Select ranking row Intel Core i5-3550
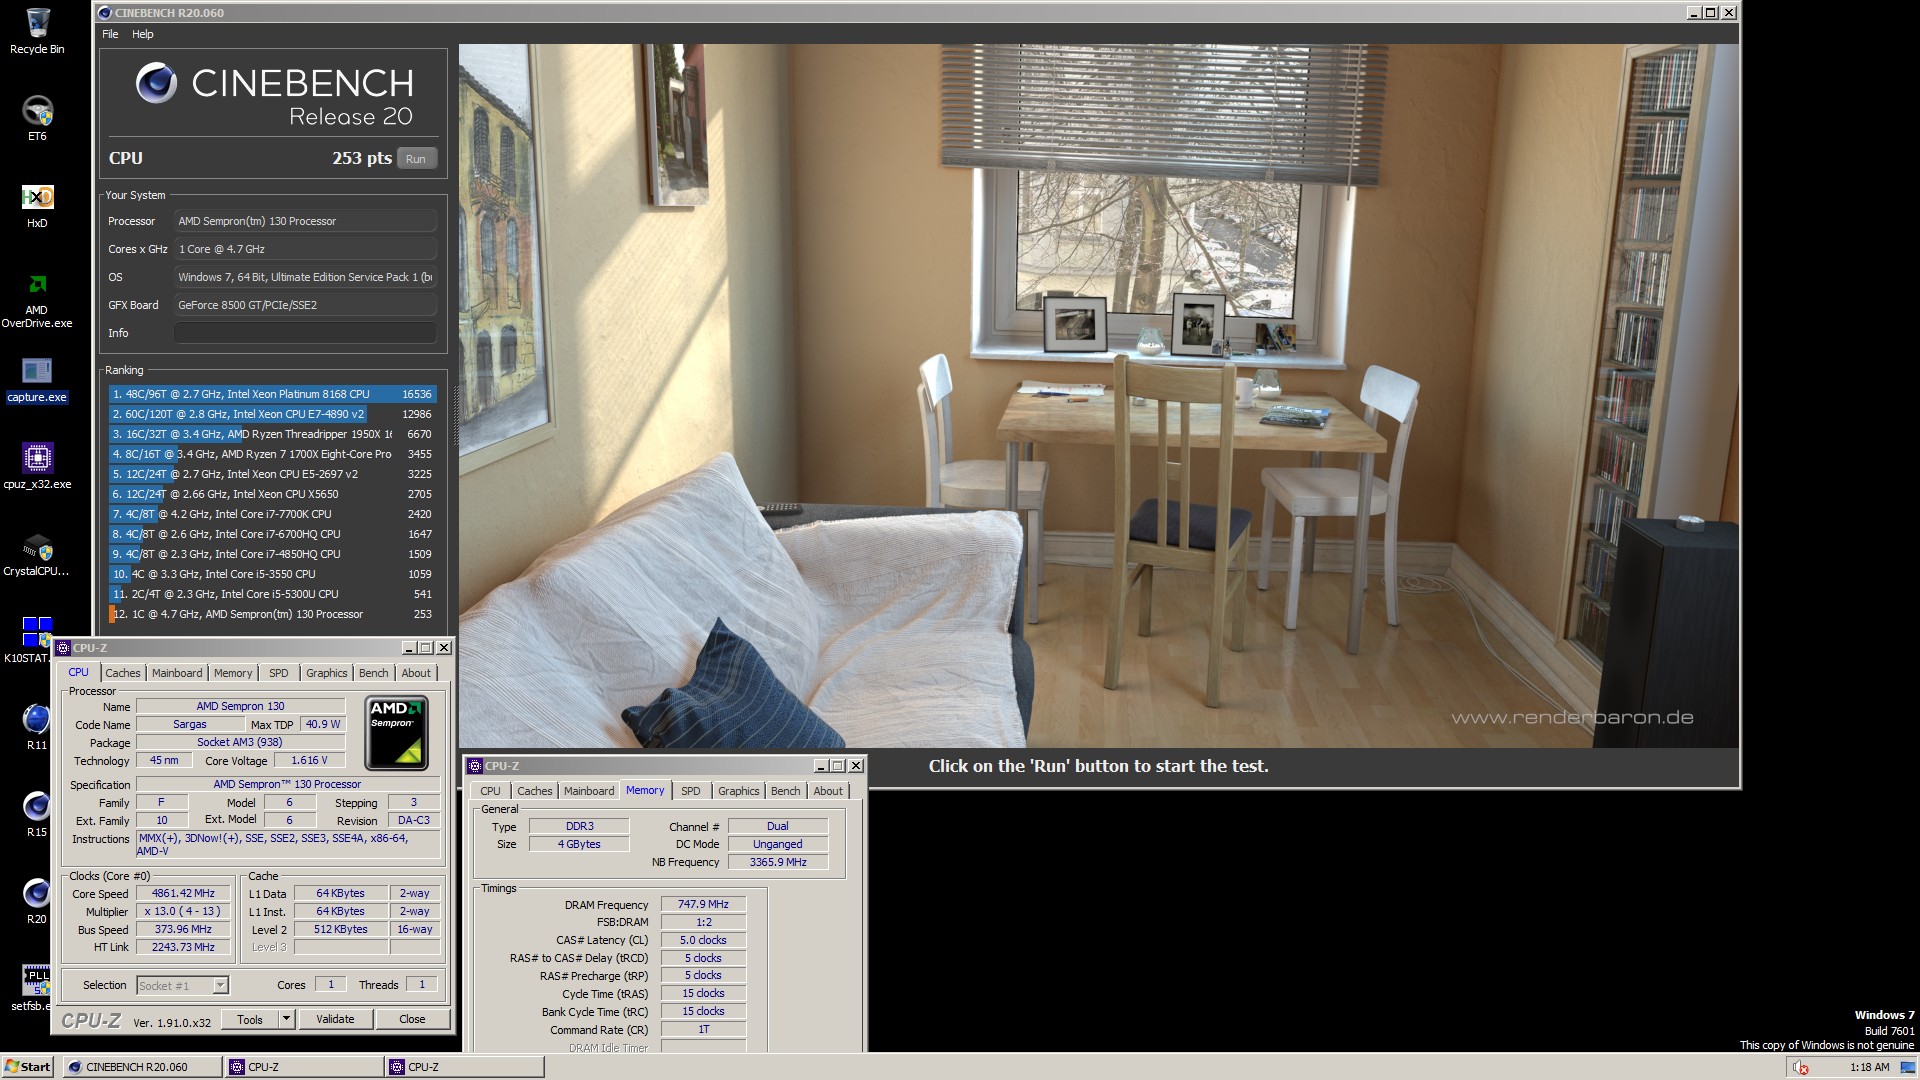Screen dimensions: 1920x1080 click(x=271, y=574)
